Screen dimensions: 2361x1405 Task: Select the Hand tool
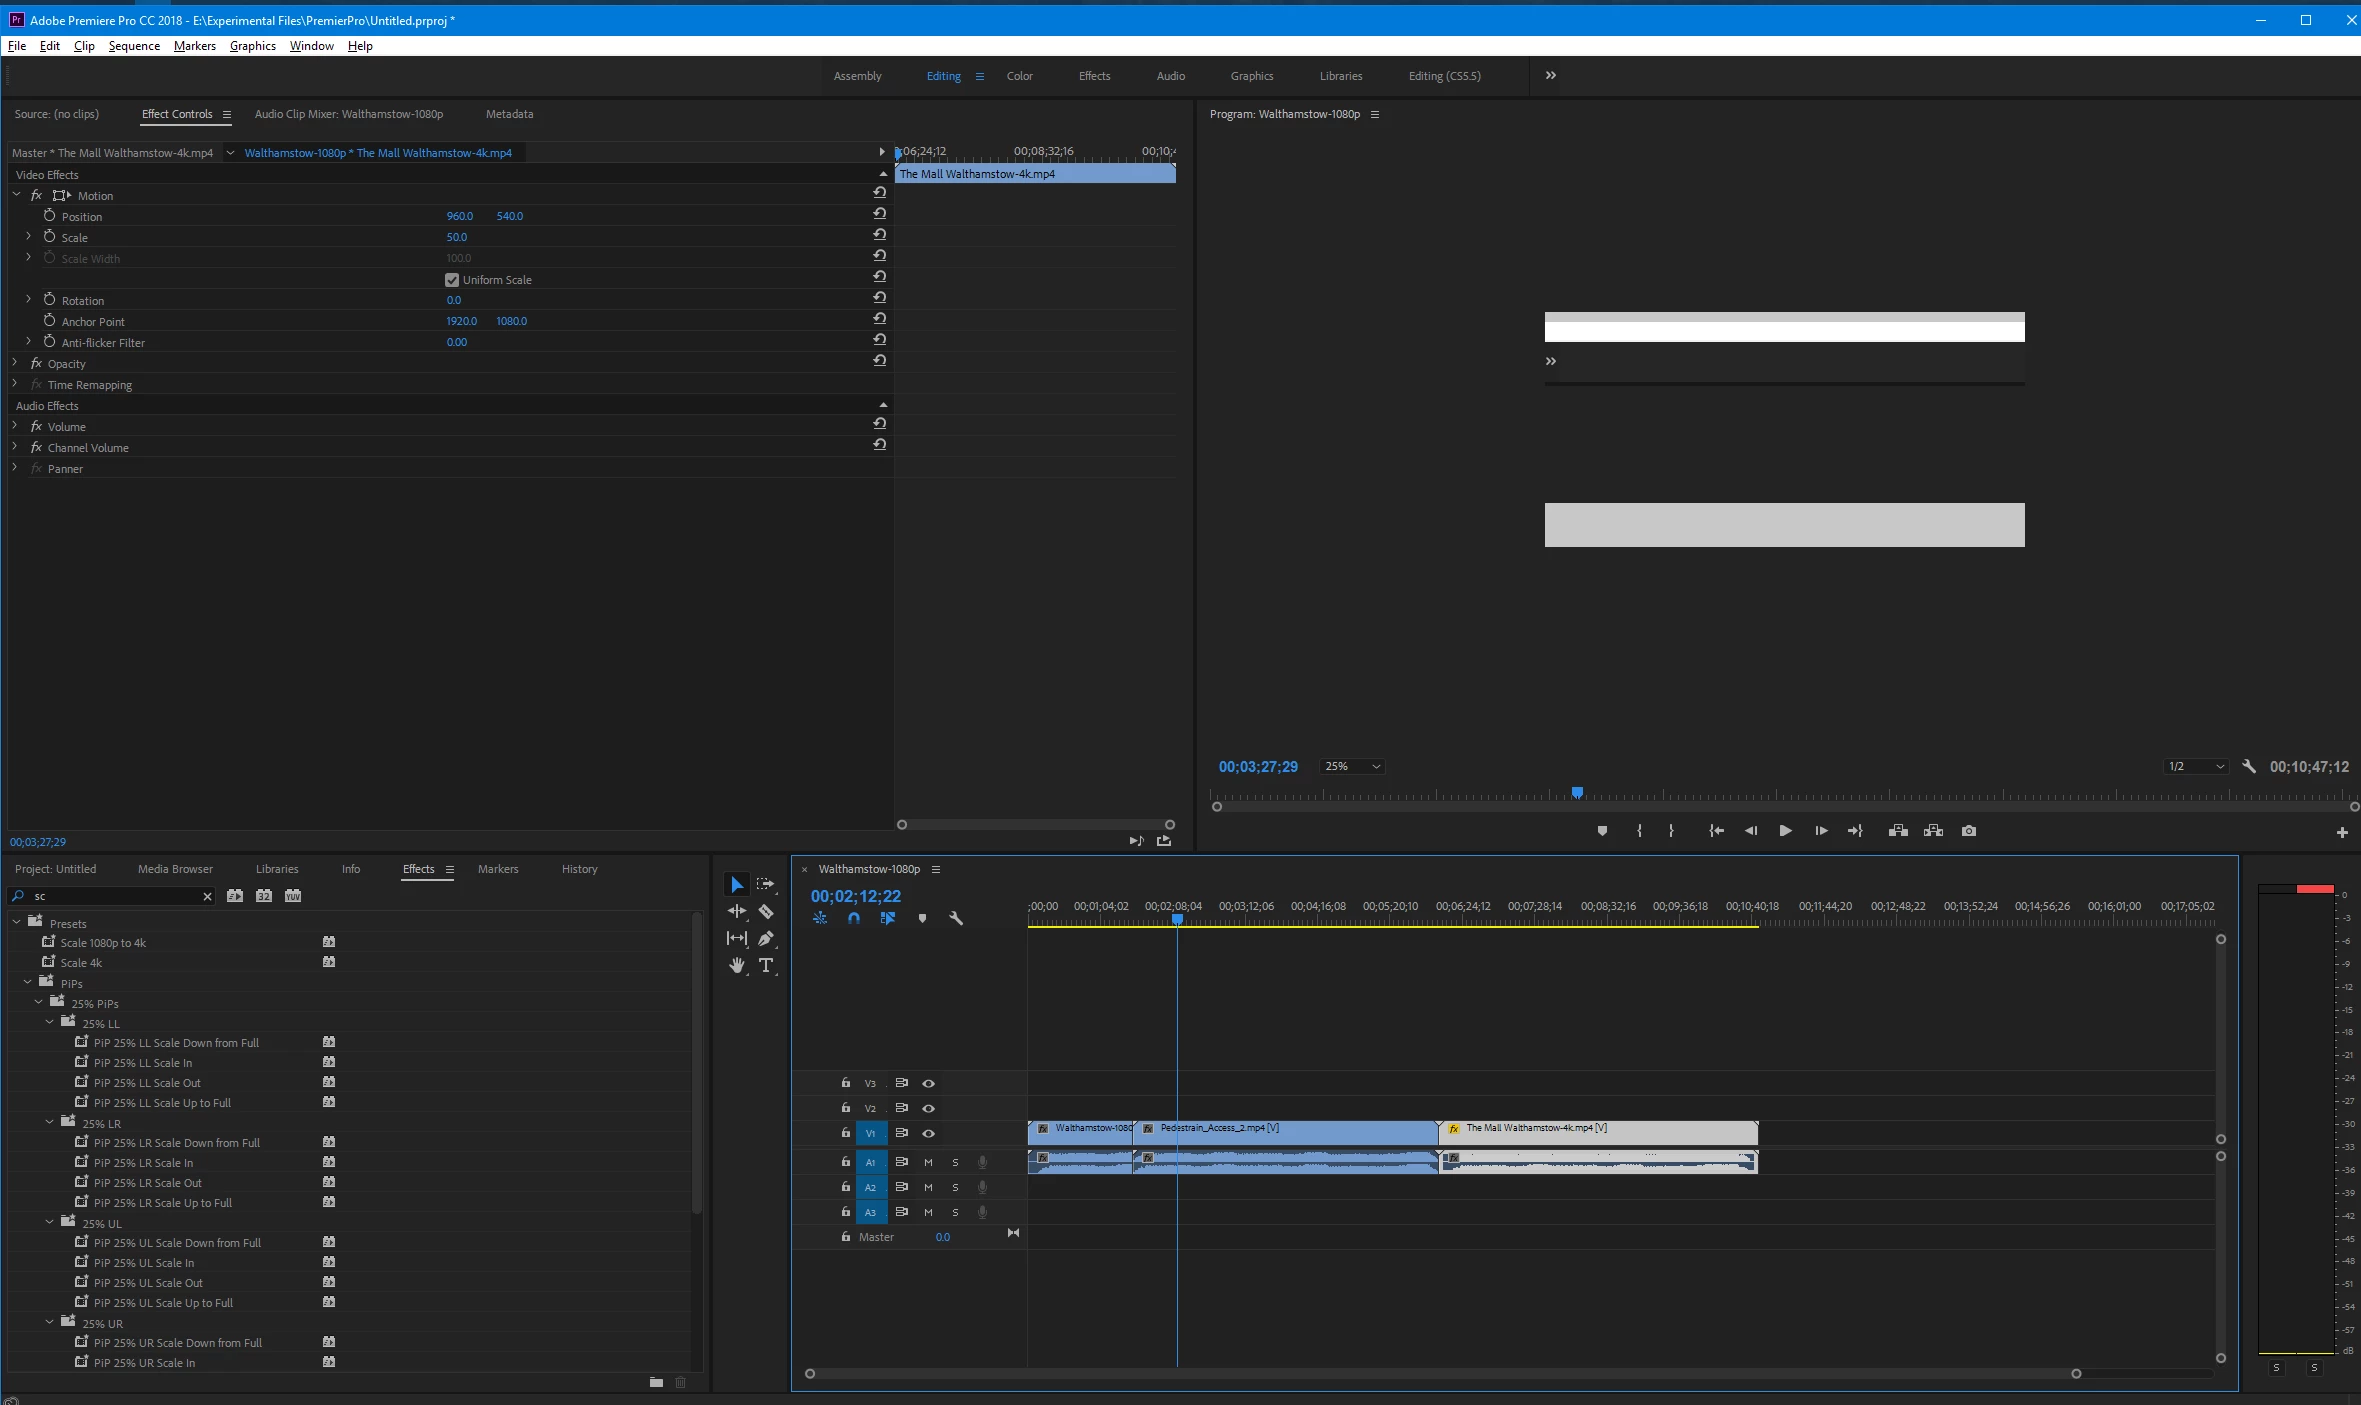pos(737,965)
